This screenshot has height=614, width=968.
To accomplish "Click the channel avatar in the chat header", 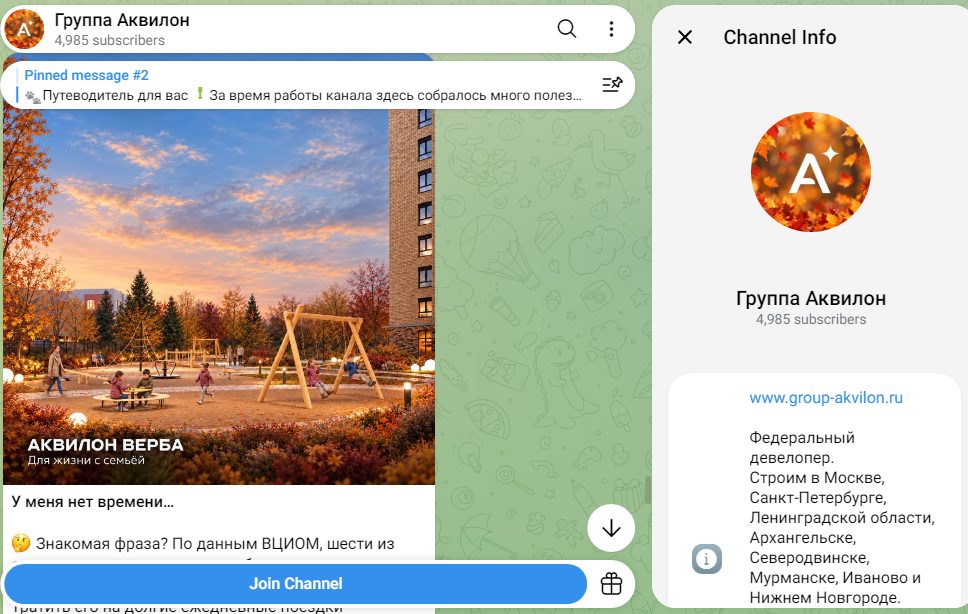I will point(24,29).
